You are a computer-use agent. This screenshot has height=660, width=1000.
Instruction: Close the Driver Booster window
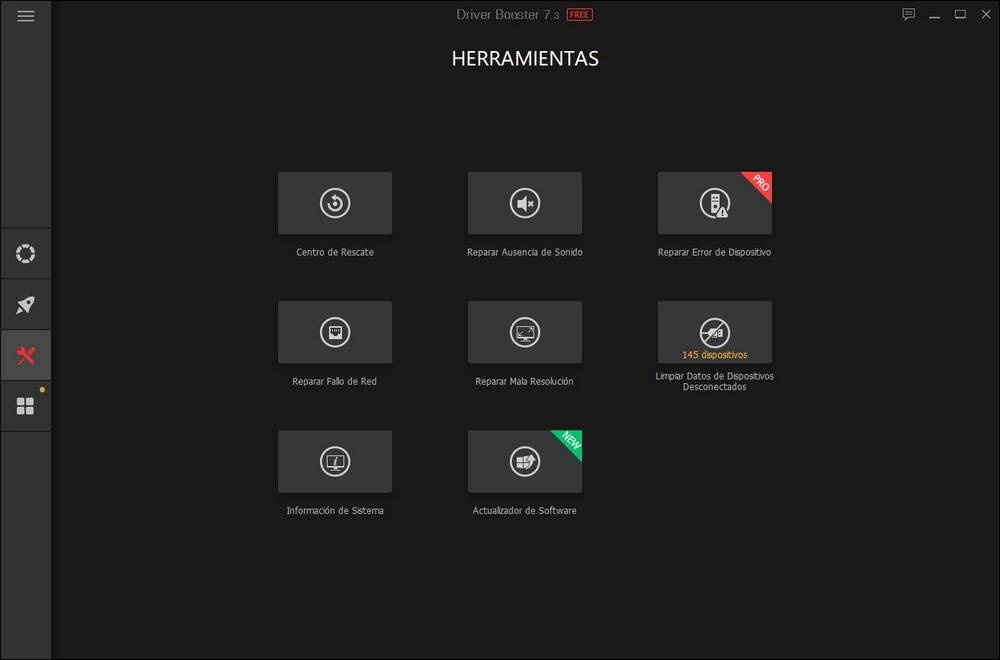point(985,14)
